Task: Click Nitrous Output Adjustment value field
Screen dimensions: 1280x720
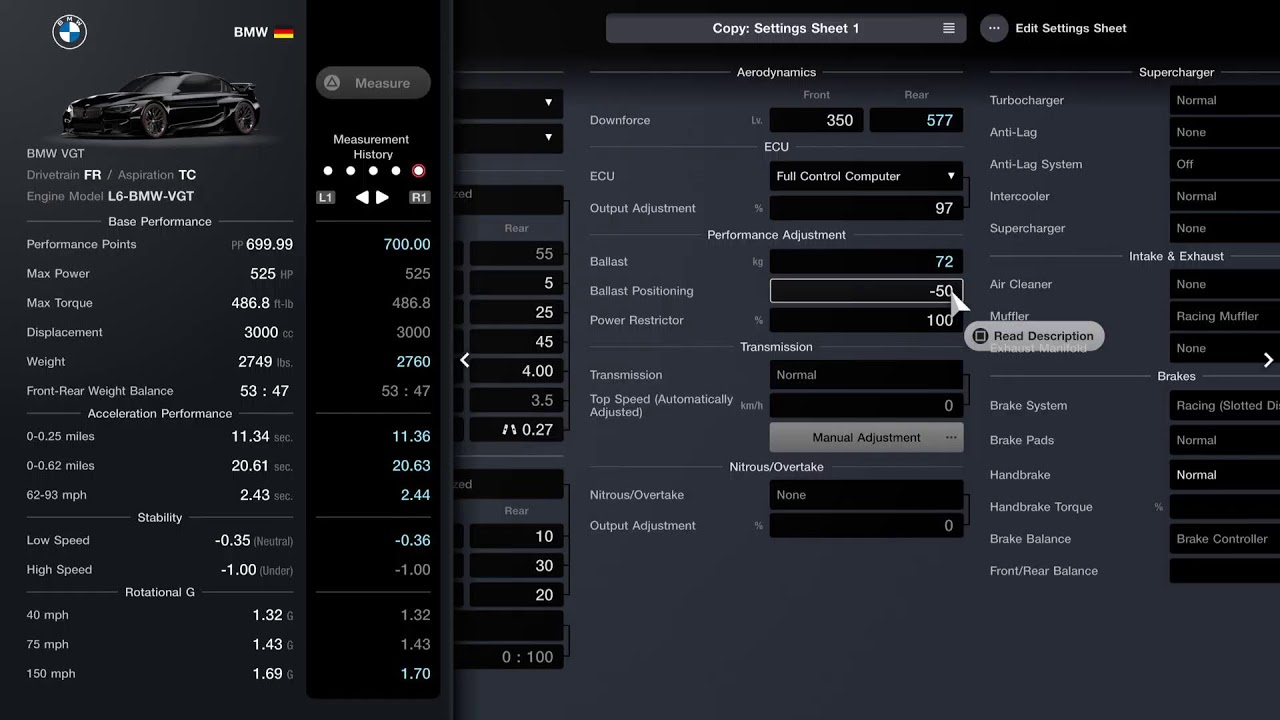Action: pyautogui.click(x=866, y=525)
